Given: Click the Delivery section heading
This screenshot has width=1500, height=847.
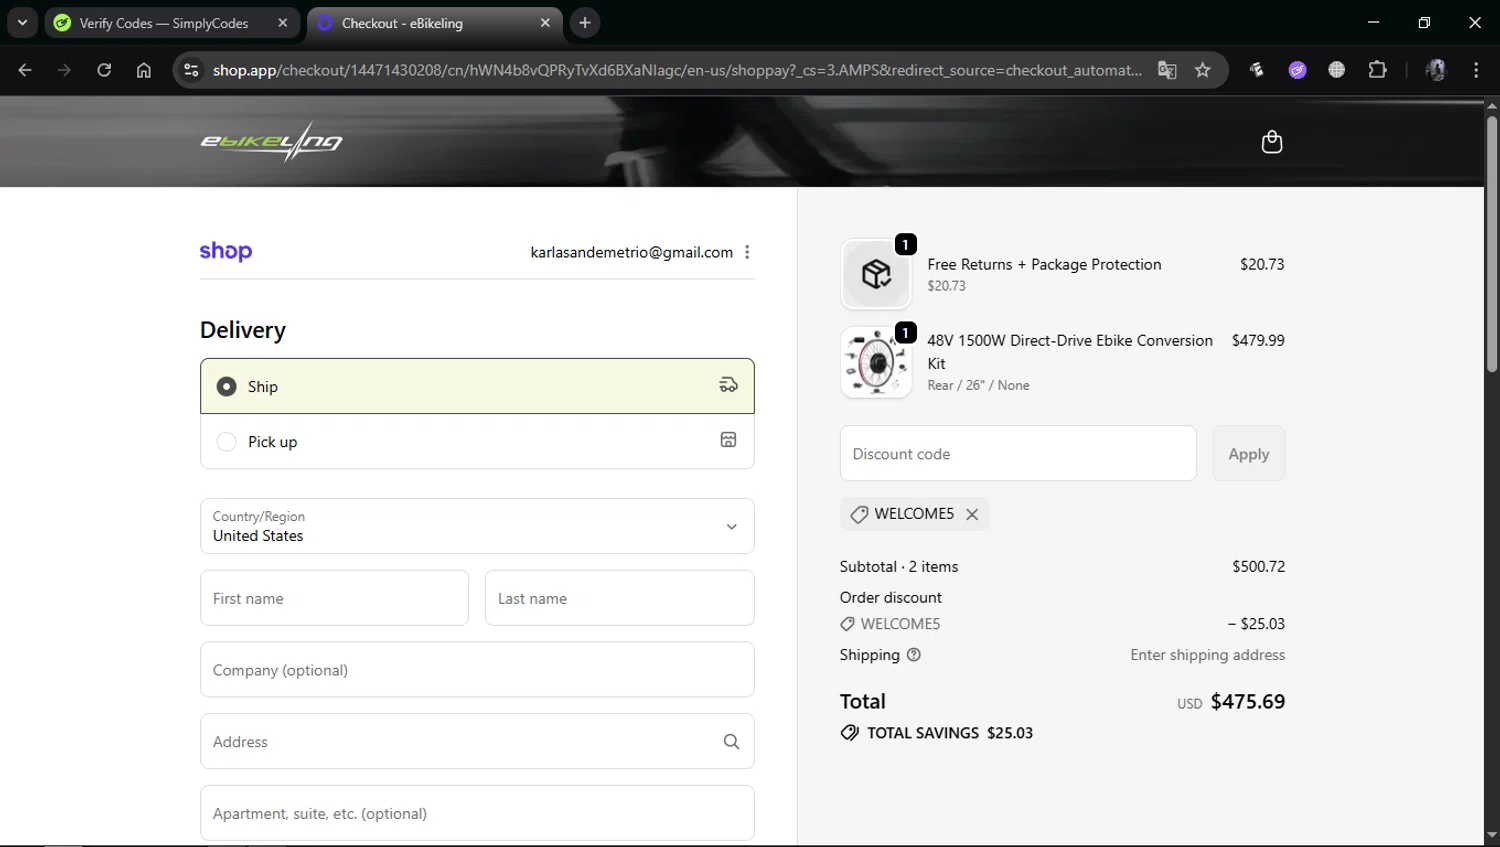Looking at the screenshot, I should coord(243,330).
